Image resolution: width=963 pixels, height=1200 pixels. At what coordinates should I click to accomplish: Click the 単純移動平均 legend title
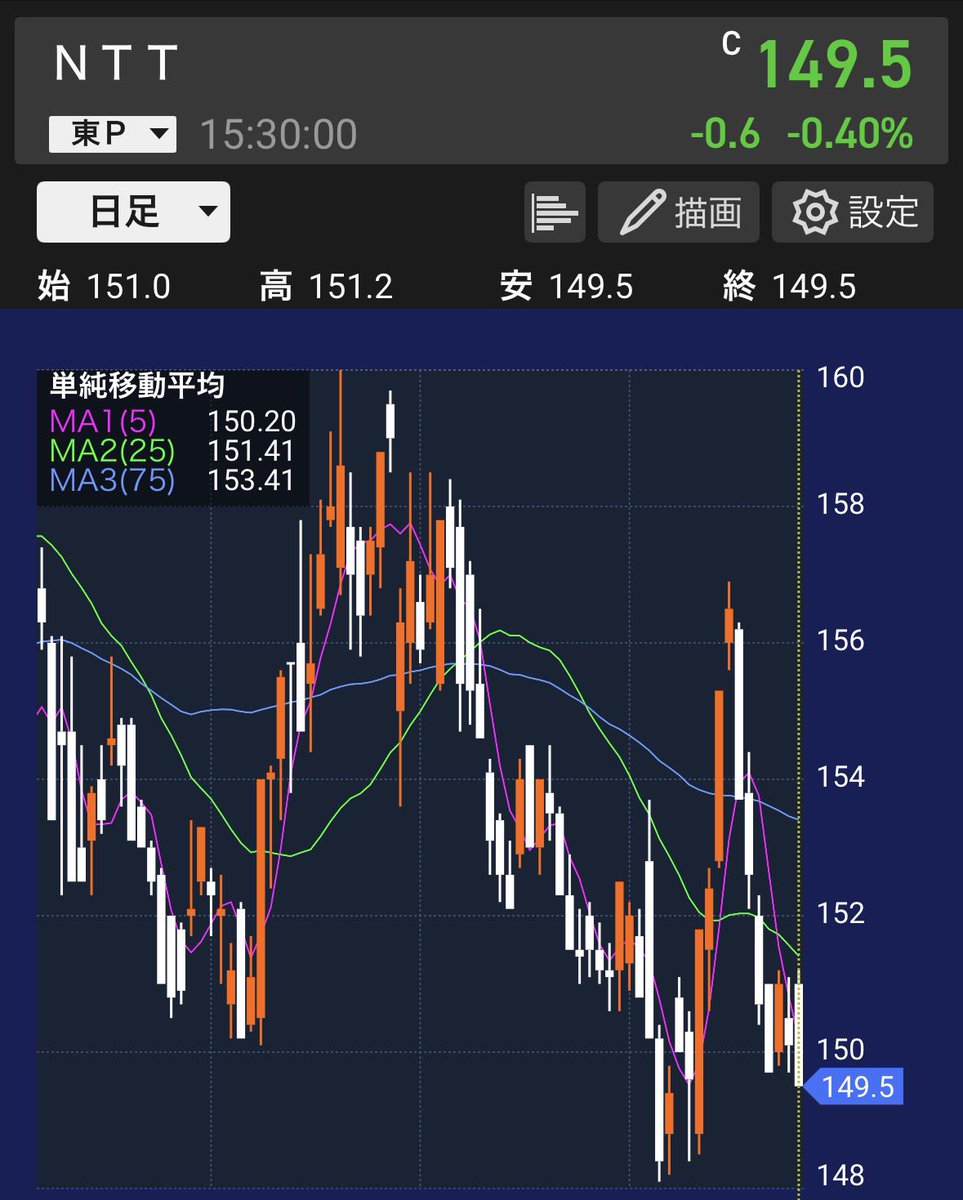[137, 385]
